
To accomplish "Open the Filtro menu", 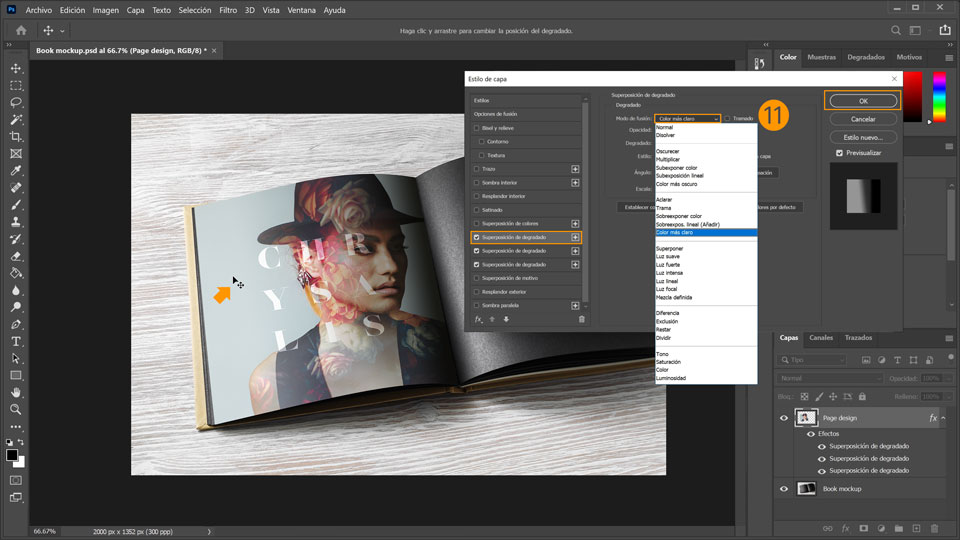I will coord(228,10).
